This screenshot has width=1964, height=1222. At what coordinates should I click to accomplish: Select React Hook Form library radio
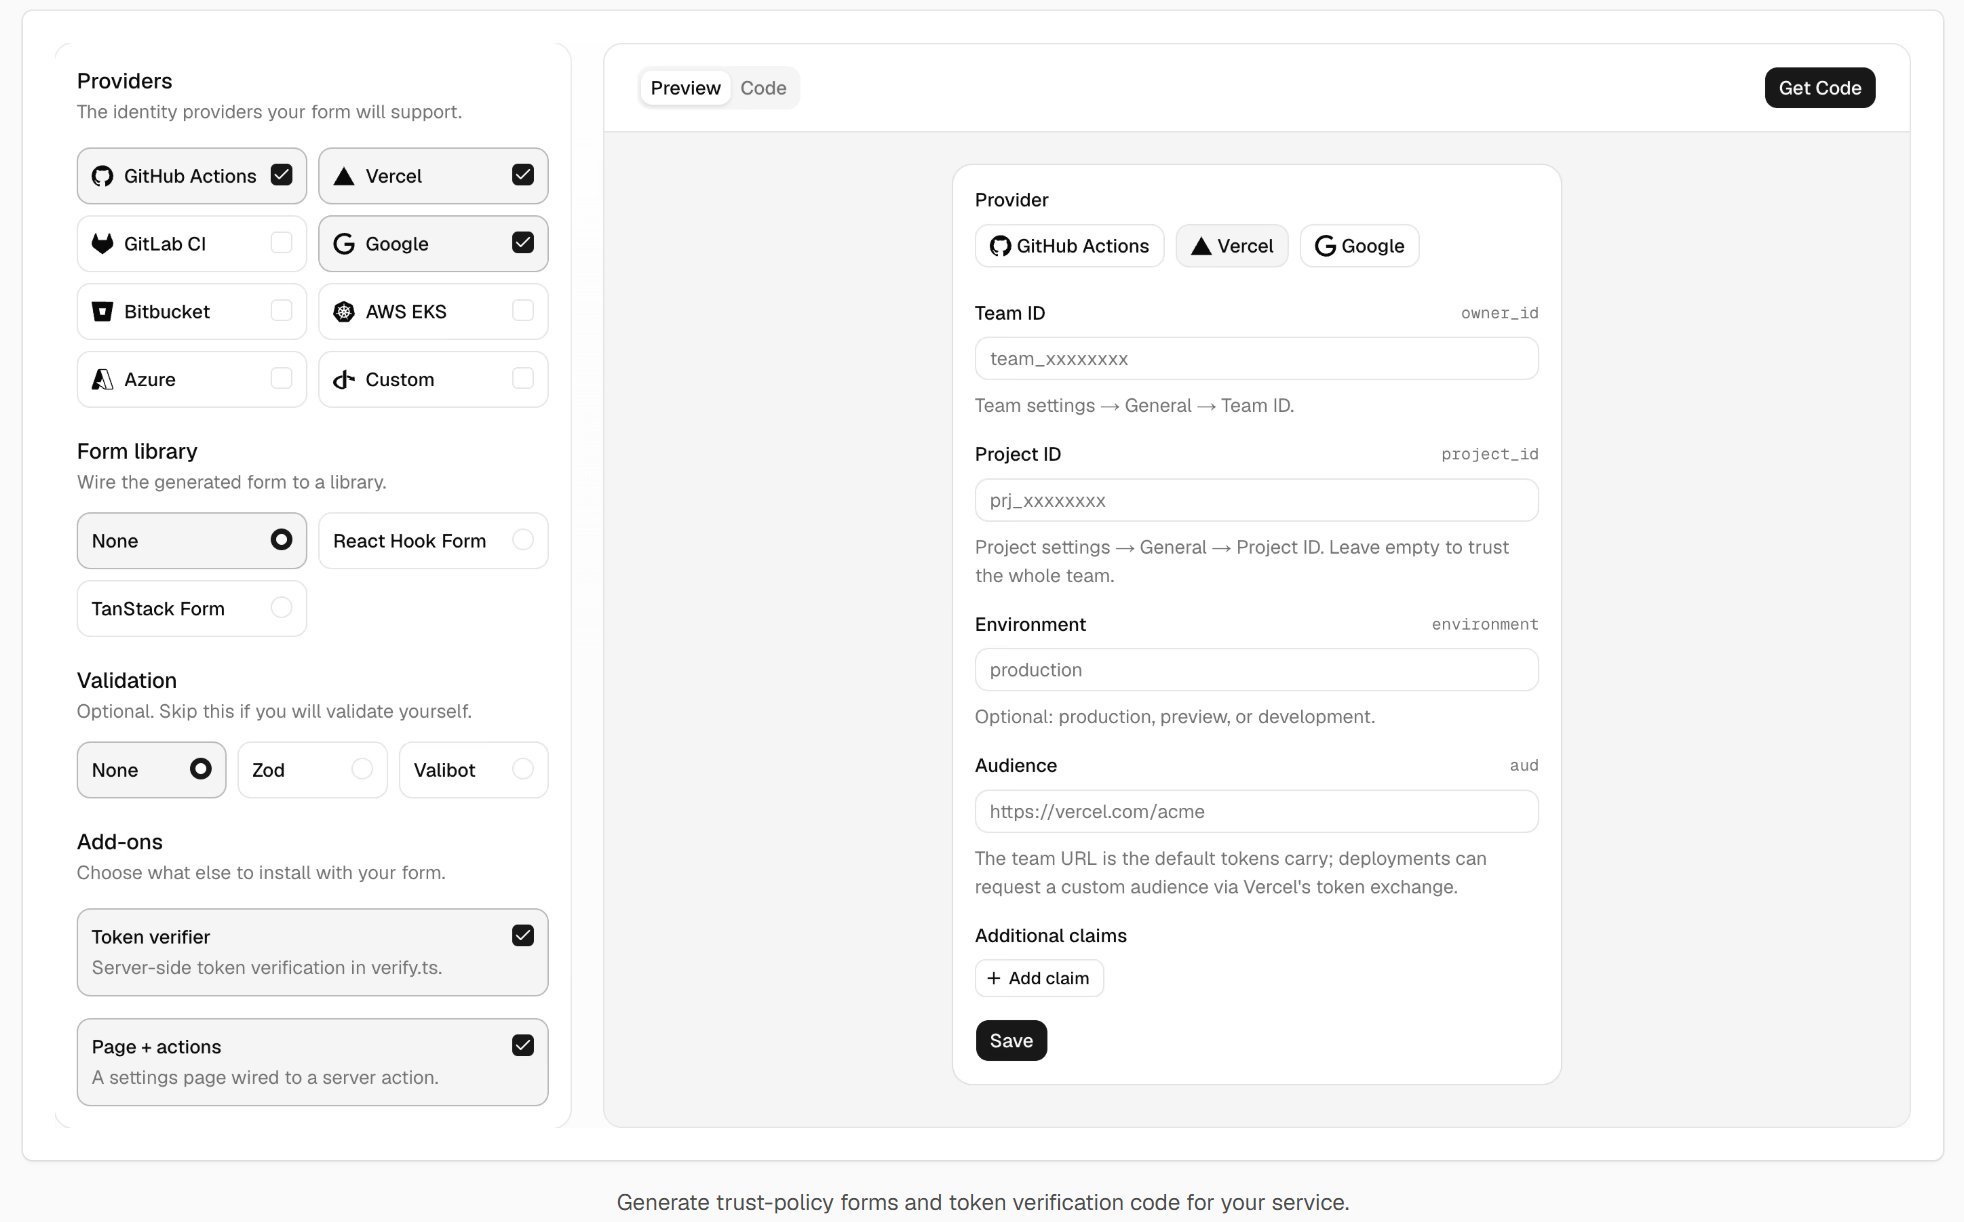[x=523, y=540]
